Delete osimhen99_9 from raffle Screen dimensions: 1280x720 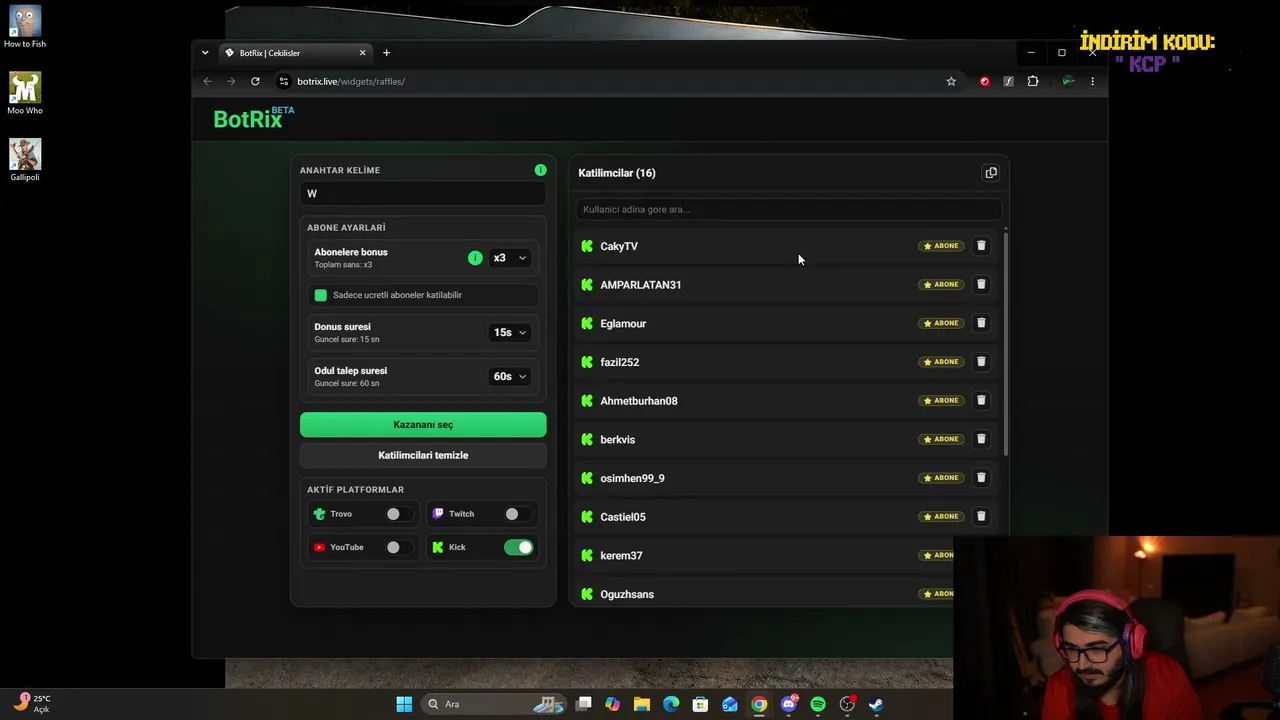[x=981, y=478]
